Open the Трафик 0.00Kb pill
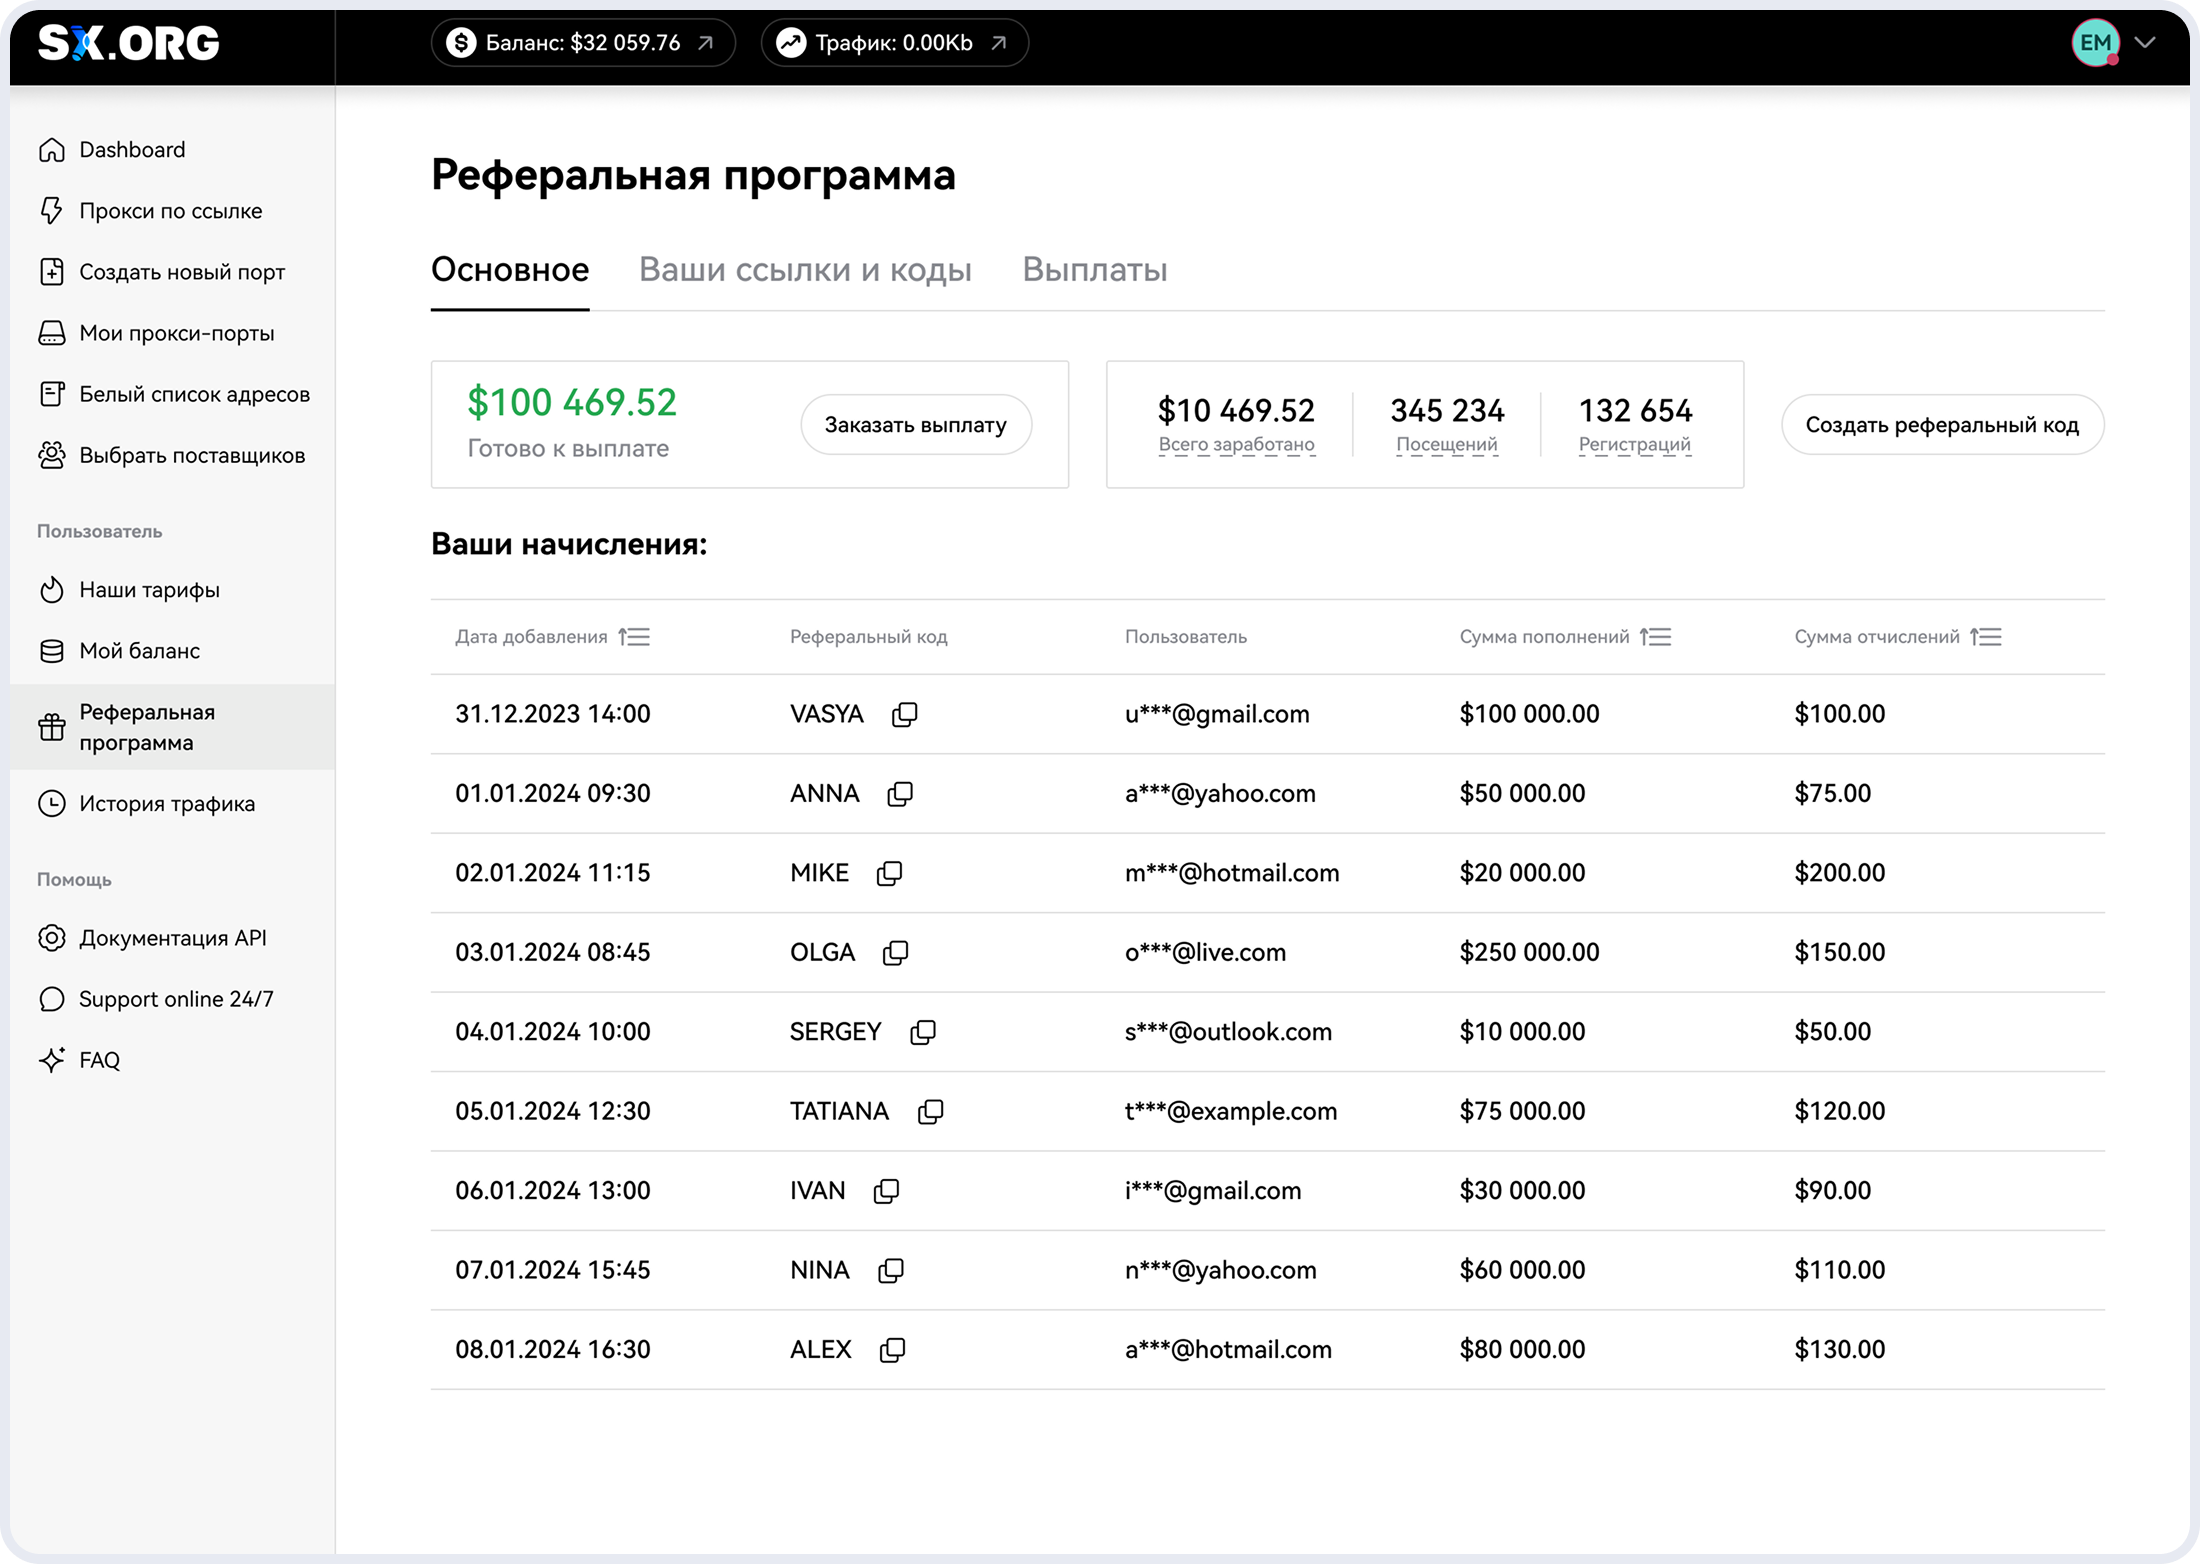The height and width of the screenshot is (1564, 2200). (x=894, y=43)
